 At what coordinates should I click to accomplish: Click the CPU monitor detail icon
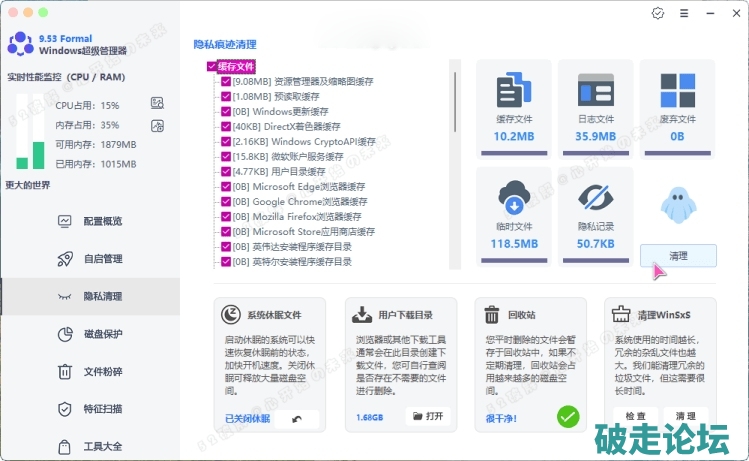(x=157, y=103)
